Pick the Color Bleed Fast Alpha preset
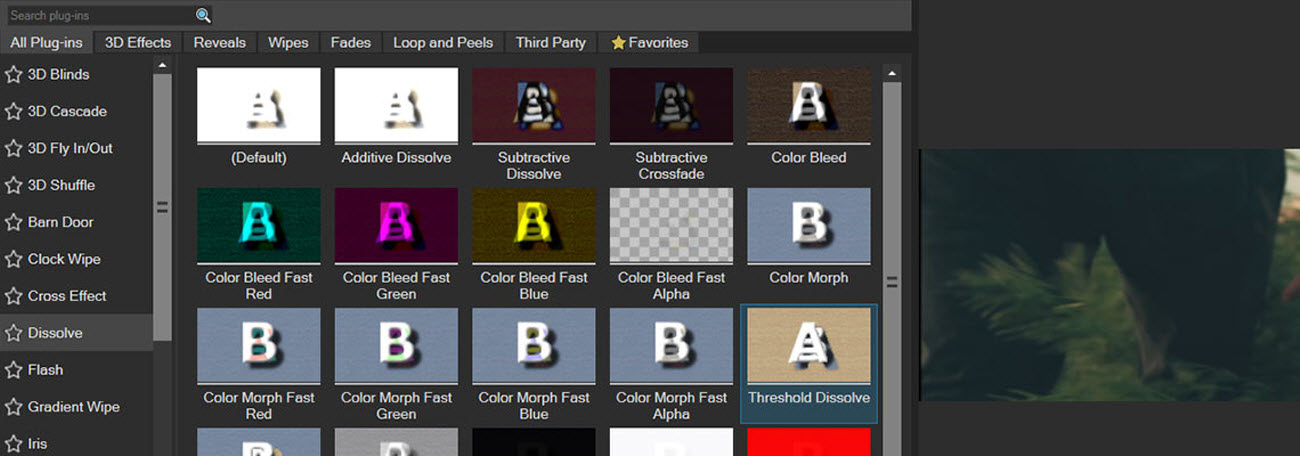1300x456 pixels. click(671, 225)
